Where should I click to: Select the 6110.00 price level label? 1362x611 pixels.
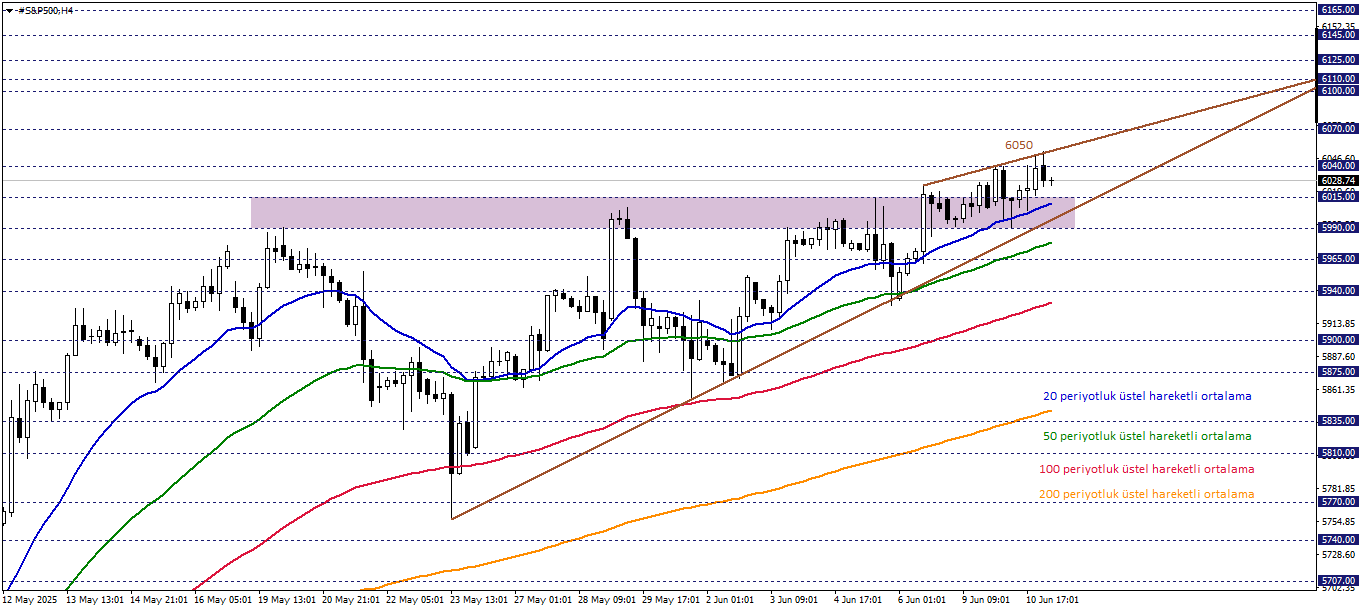pyautogui.click(x=1337, y=79)
